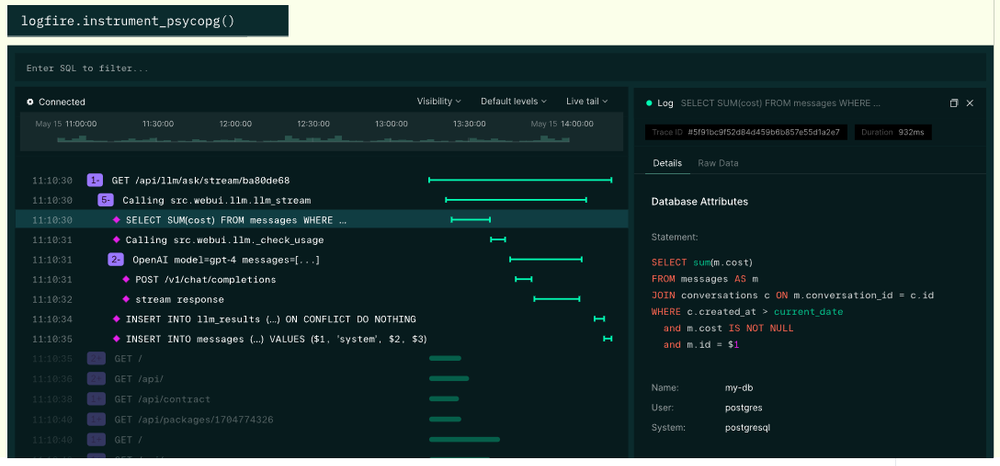Click diamond icon beside INSERT INTO messages
This screenshot has height=466, width=1000.
116,339
